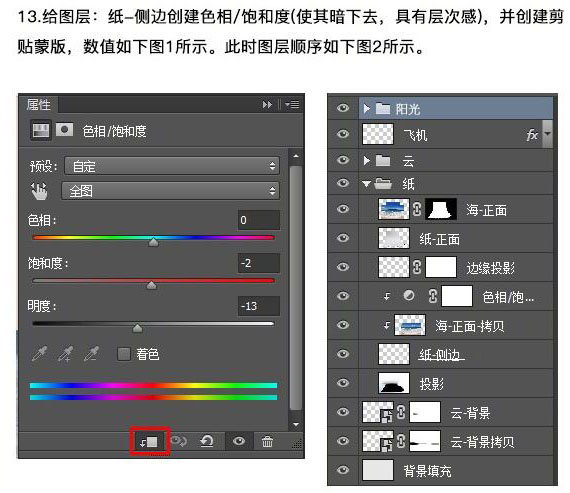Select the 纸-侧边 layer
Viewport: 570px width, 493px height.
[x=440, y=354]
